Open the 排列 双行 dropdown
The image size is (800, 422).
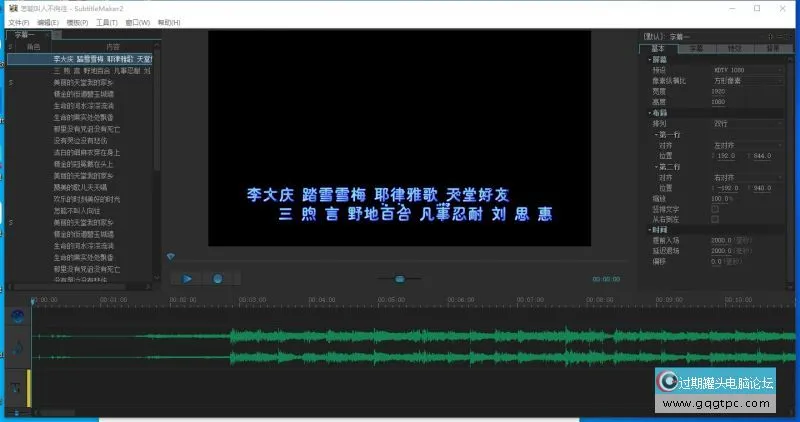[x=747, y=123]
